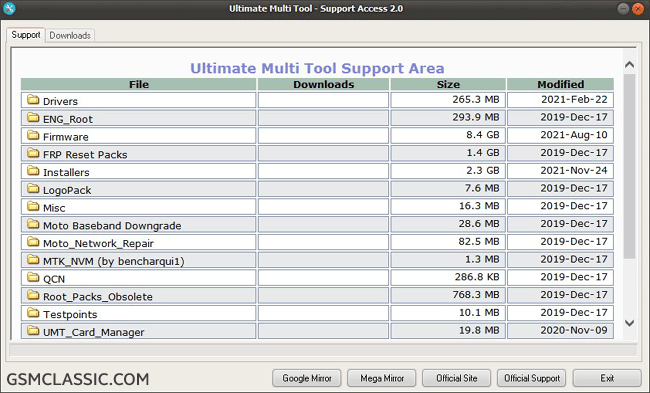The height and width of the screenshot is (393, 650).
Task: Click the Misc folder icon
Action: [x=33, y=206]
